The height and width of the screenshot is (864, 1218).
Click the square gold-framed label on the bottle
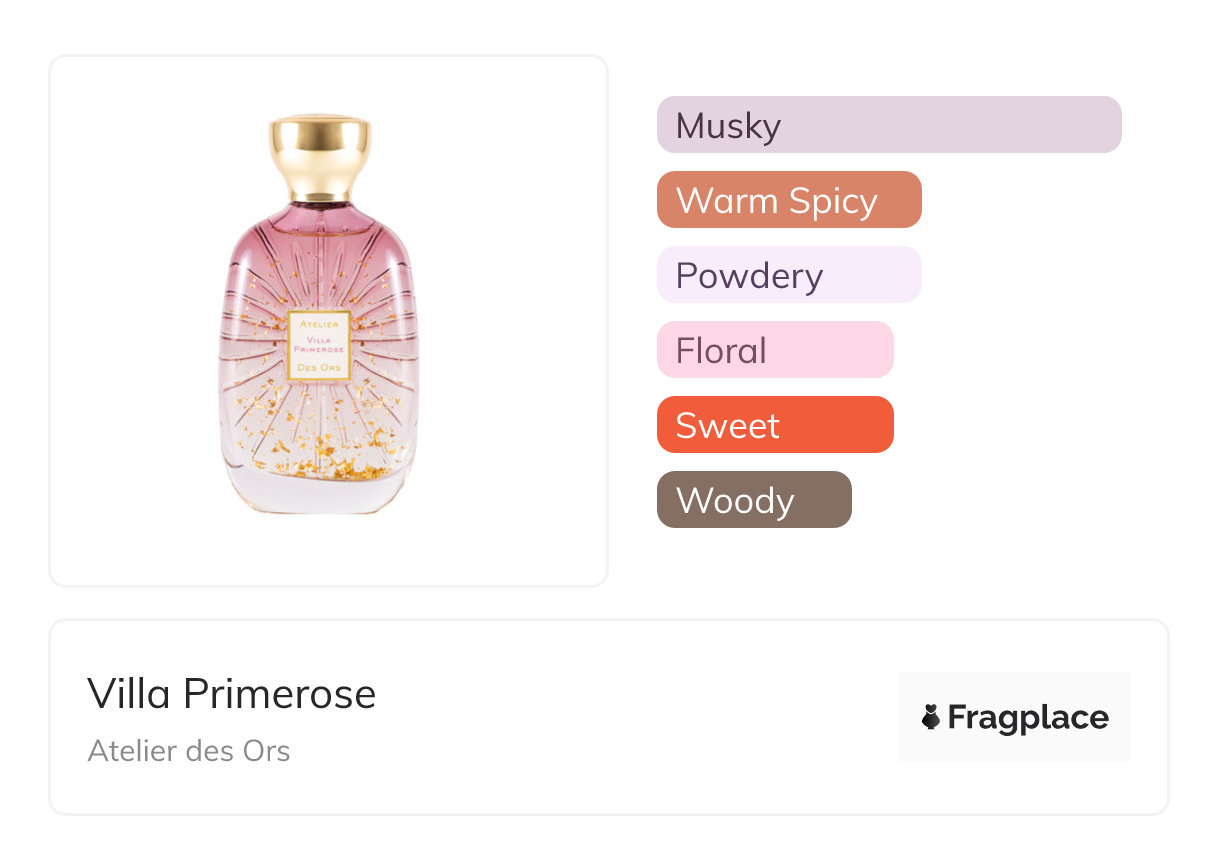point(319,345)
